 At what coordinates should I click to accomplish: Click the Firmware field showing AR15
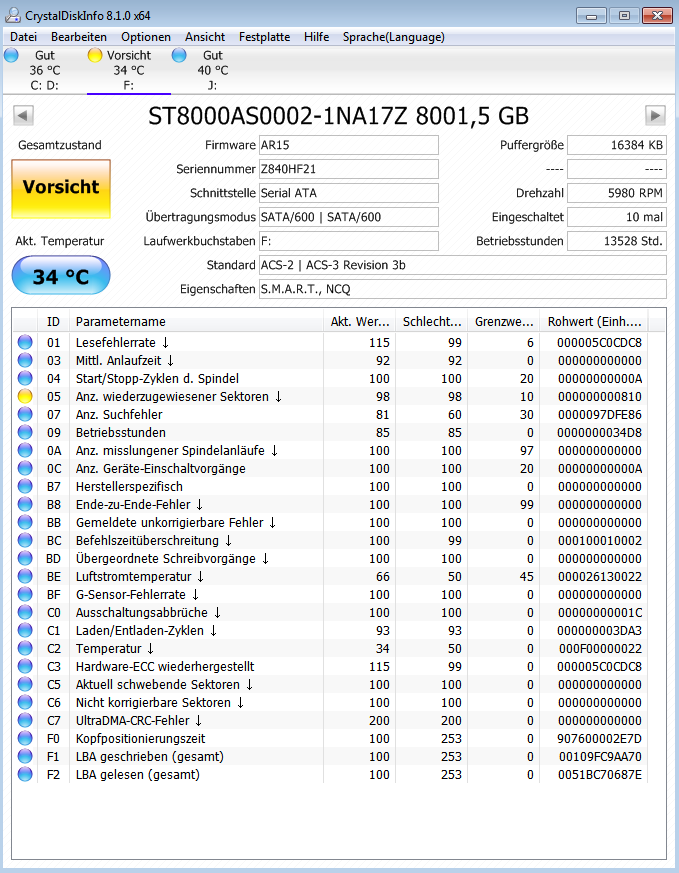pyautogui.click(x=349, y=145)
